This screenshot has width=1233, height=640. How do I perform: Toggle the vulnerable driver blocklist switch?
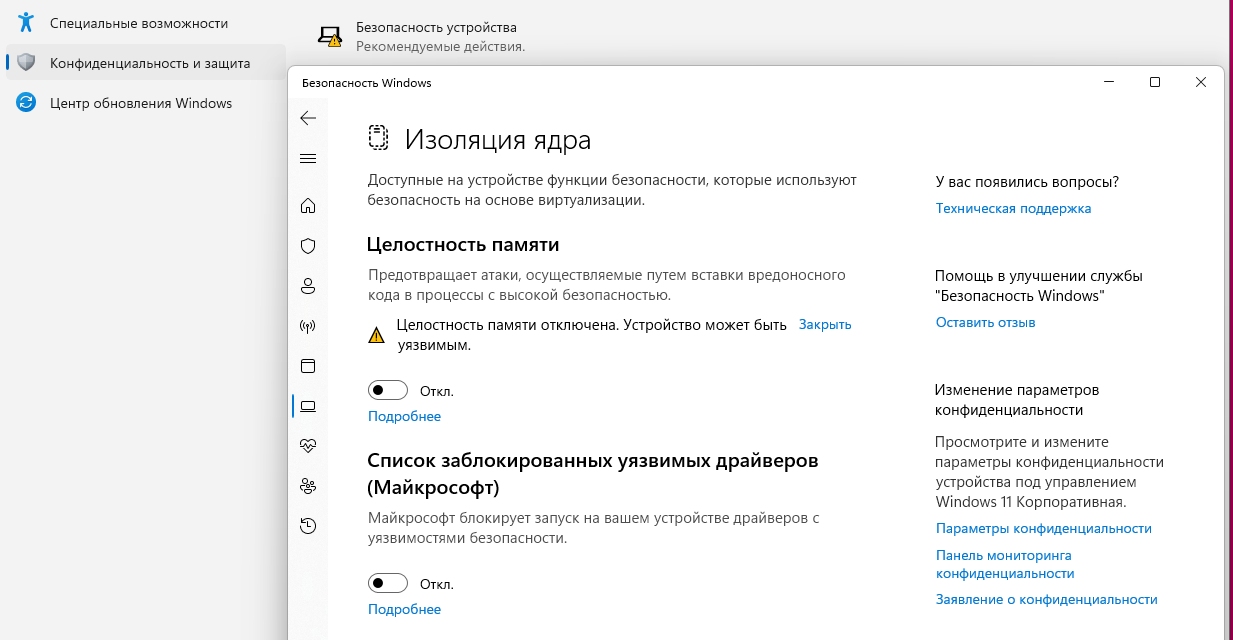pyautogui.click(x=388, y=583)
